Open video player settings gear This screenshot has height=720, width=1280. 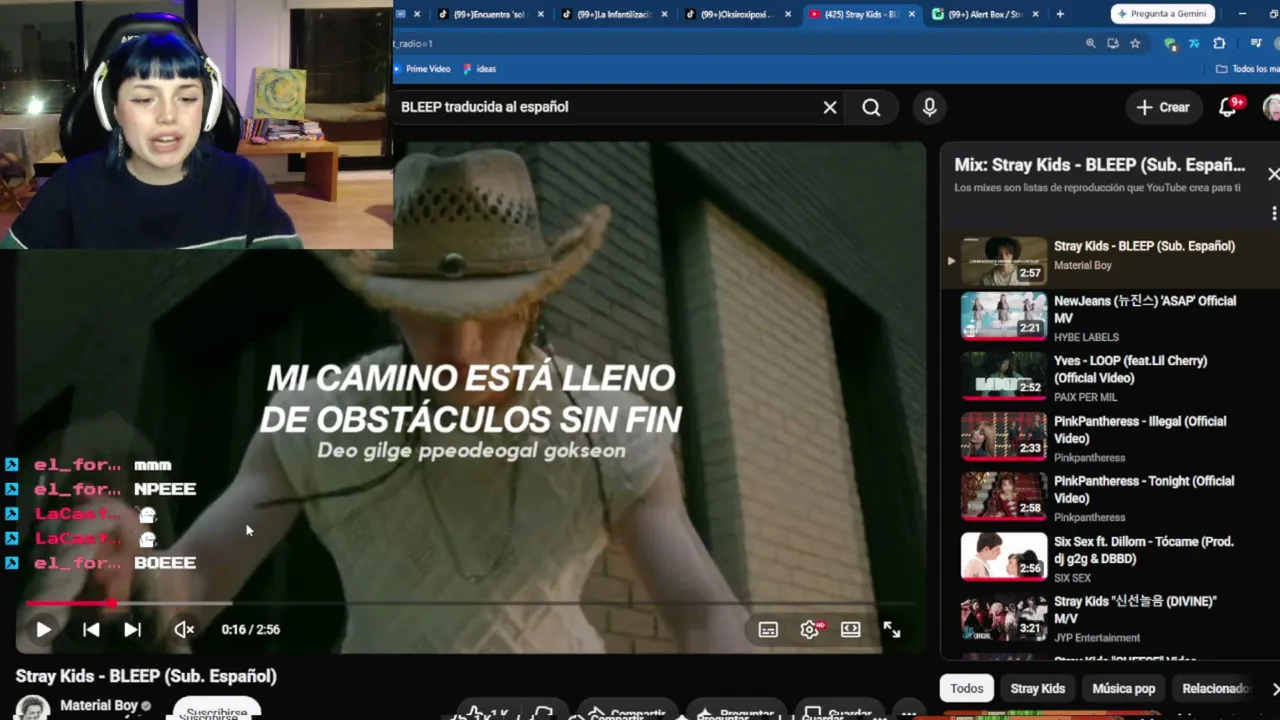(810, 630)
